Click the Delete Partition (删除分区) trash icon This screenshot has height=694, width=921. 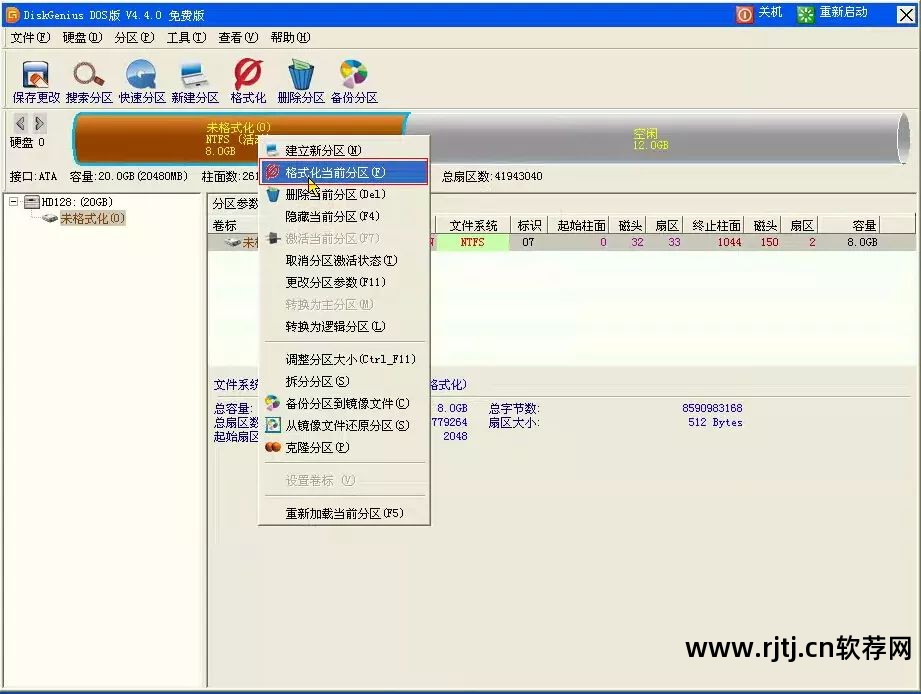coord(301,82)
